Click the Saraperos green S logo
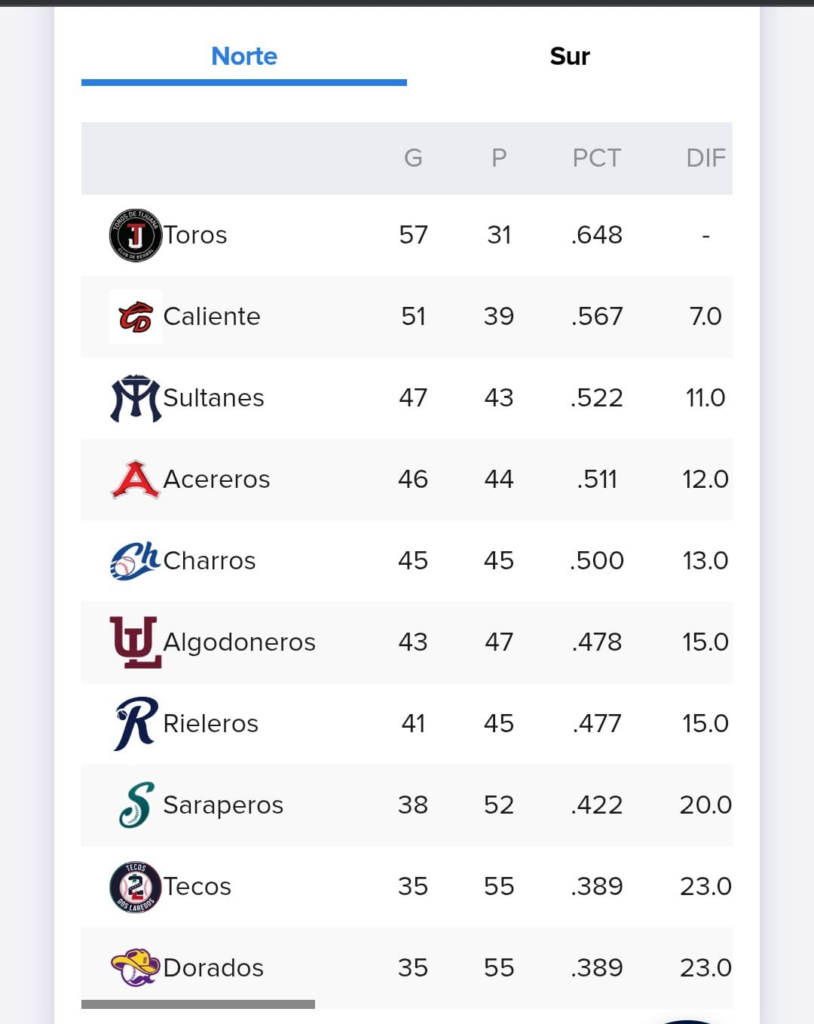The width and height of the screenshot is (814, 1024). click(136, 805)
